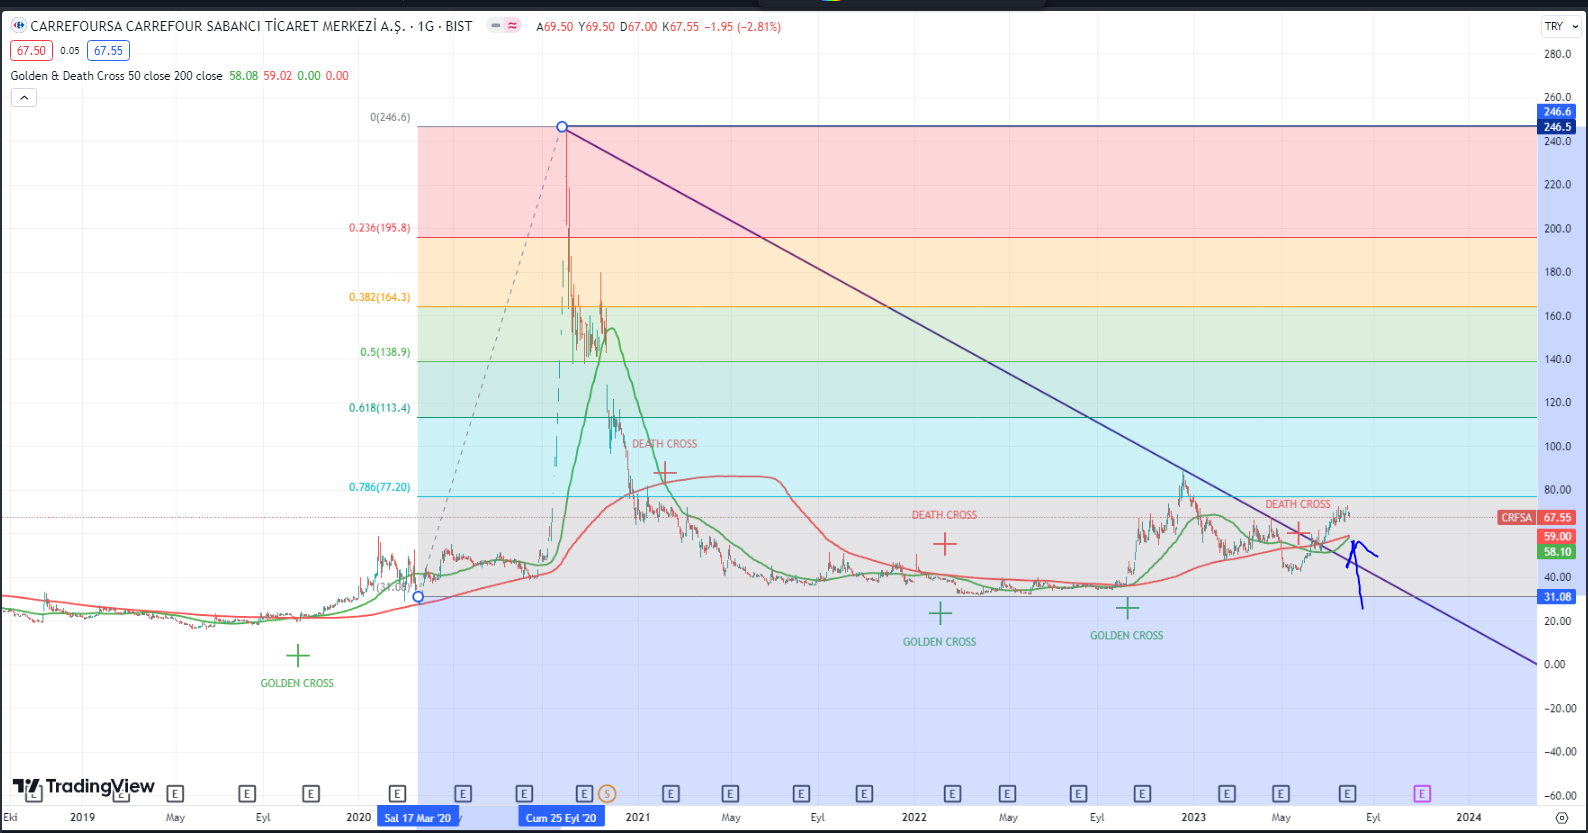Viewport: 1588px width, 833px height.
Task: Click the 0.618(113.4) Fibonacci level label
Action: click(379, 408)
